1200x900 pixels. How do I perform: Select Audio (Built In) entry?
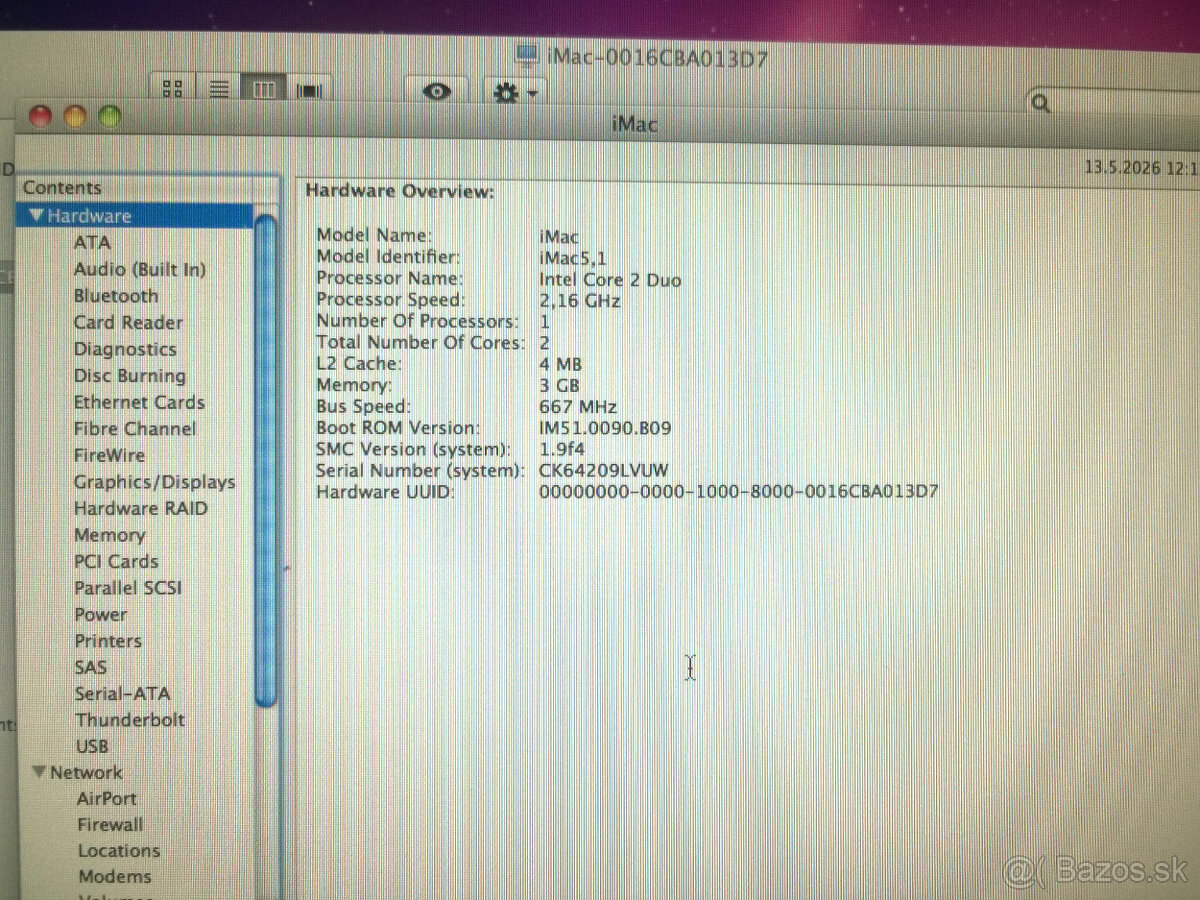139,269
